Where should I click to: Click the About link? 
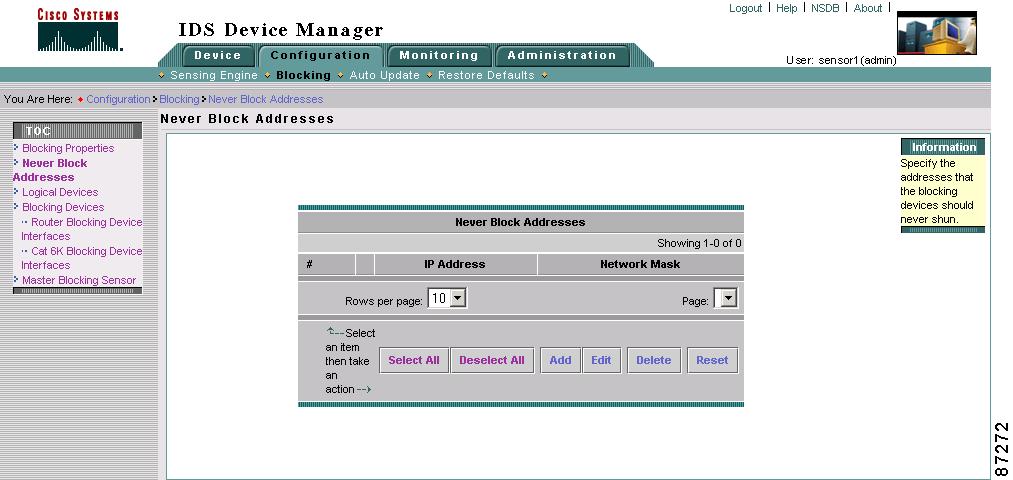pyautogui.click(x=868, y=8)
